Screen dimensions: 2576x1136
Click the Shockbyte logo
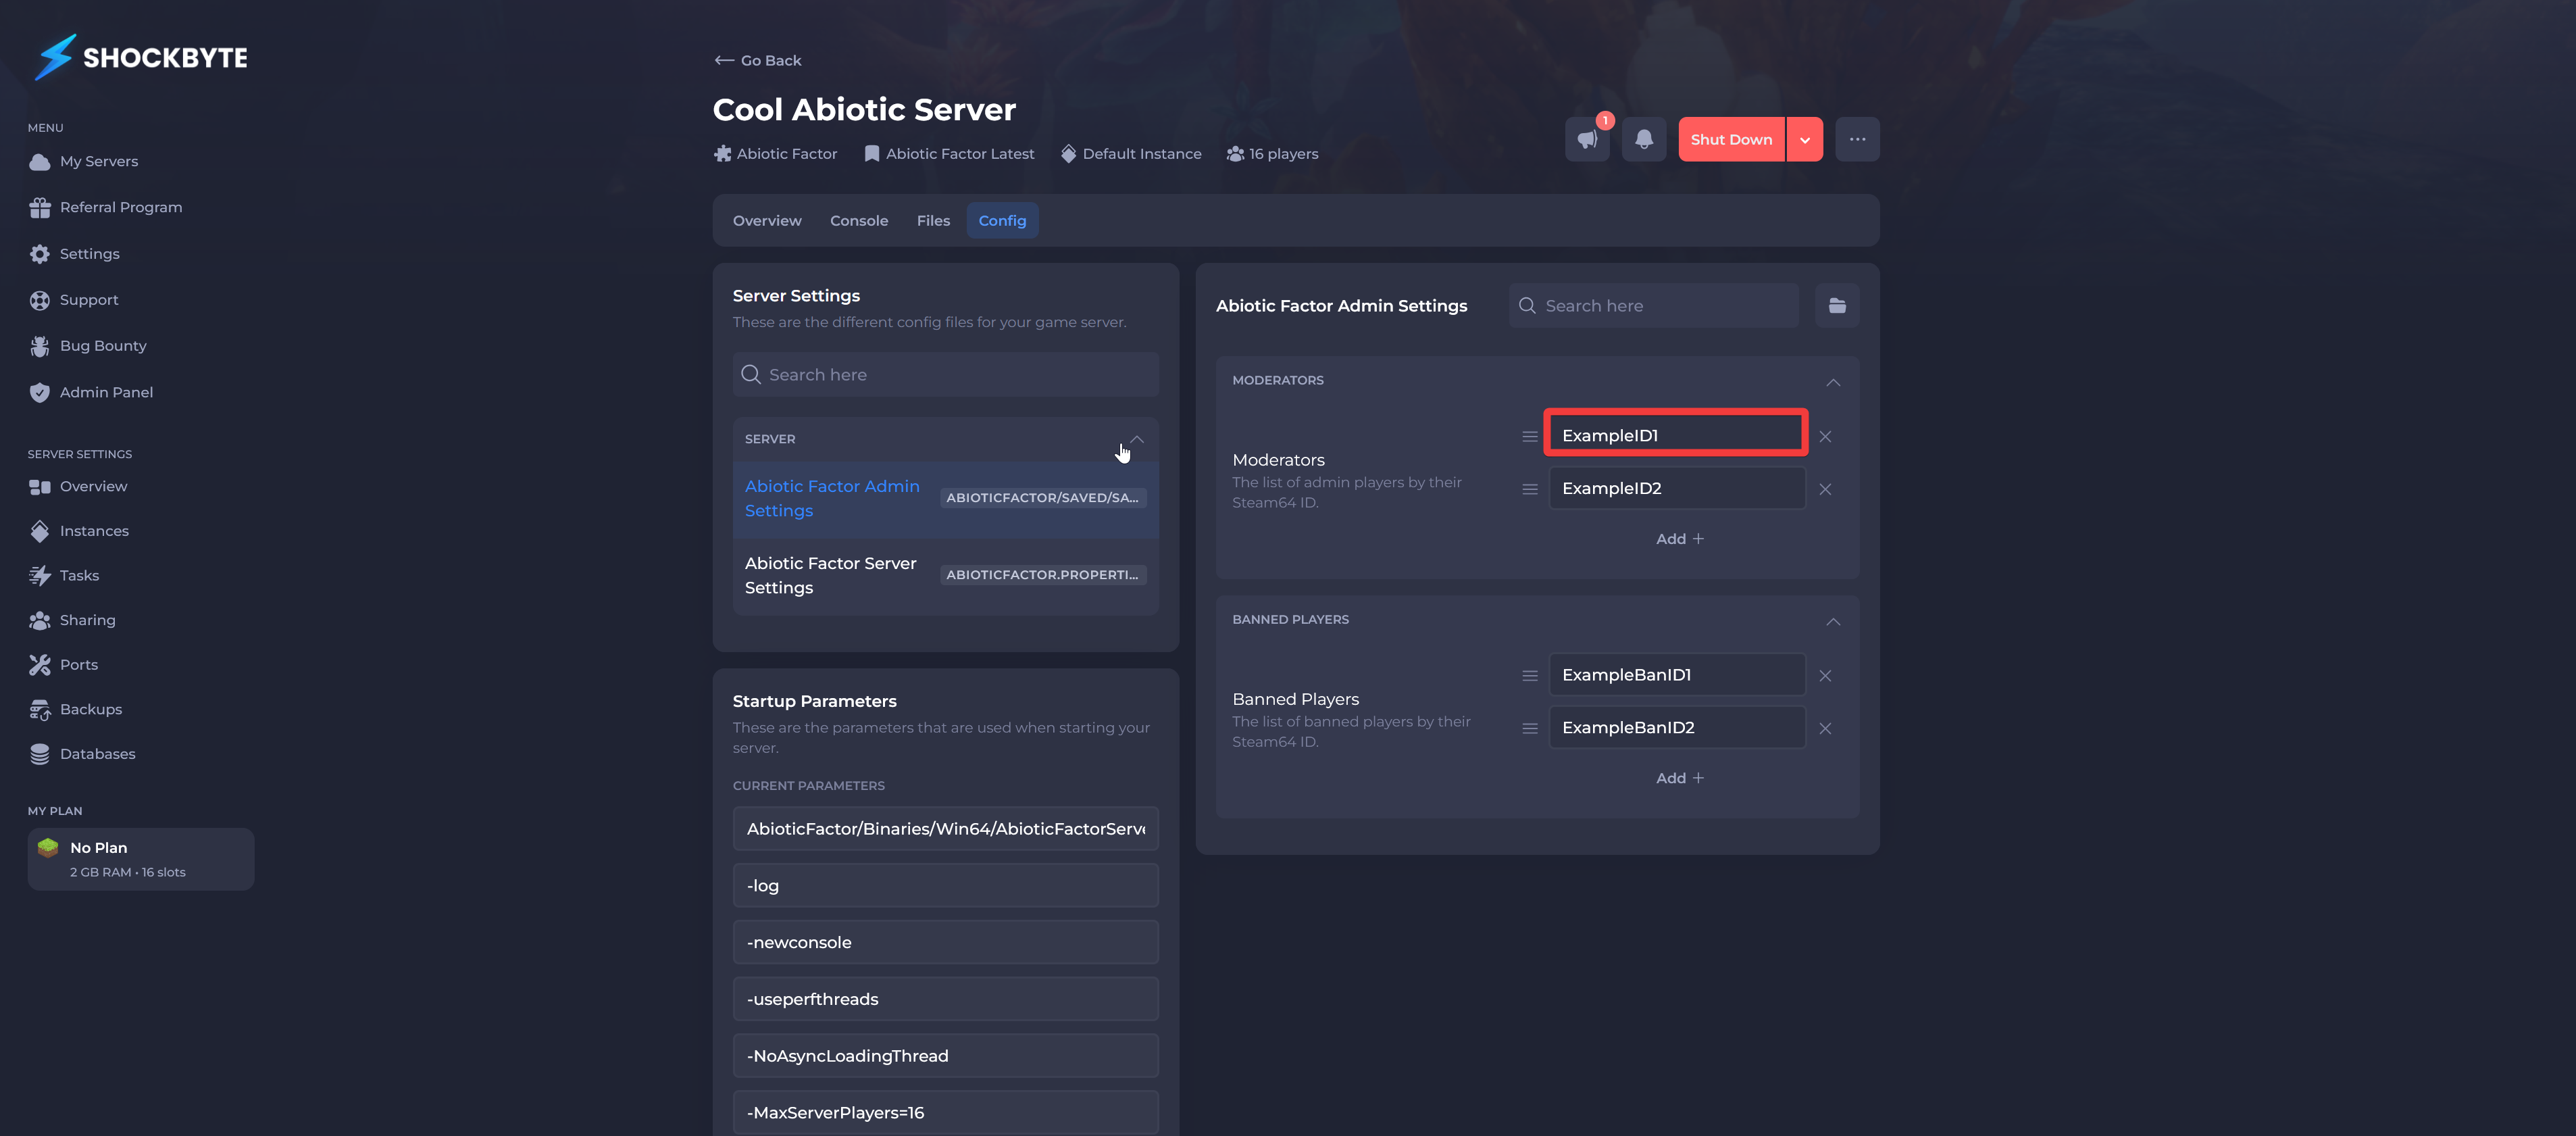pyautogui.click(x=141, y=57)
